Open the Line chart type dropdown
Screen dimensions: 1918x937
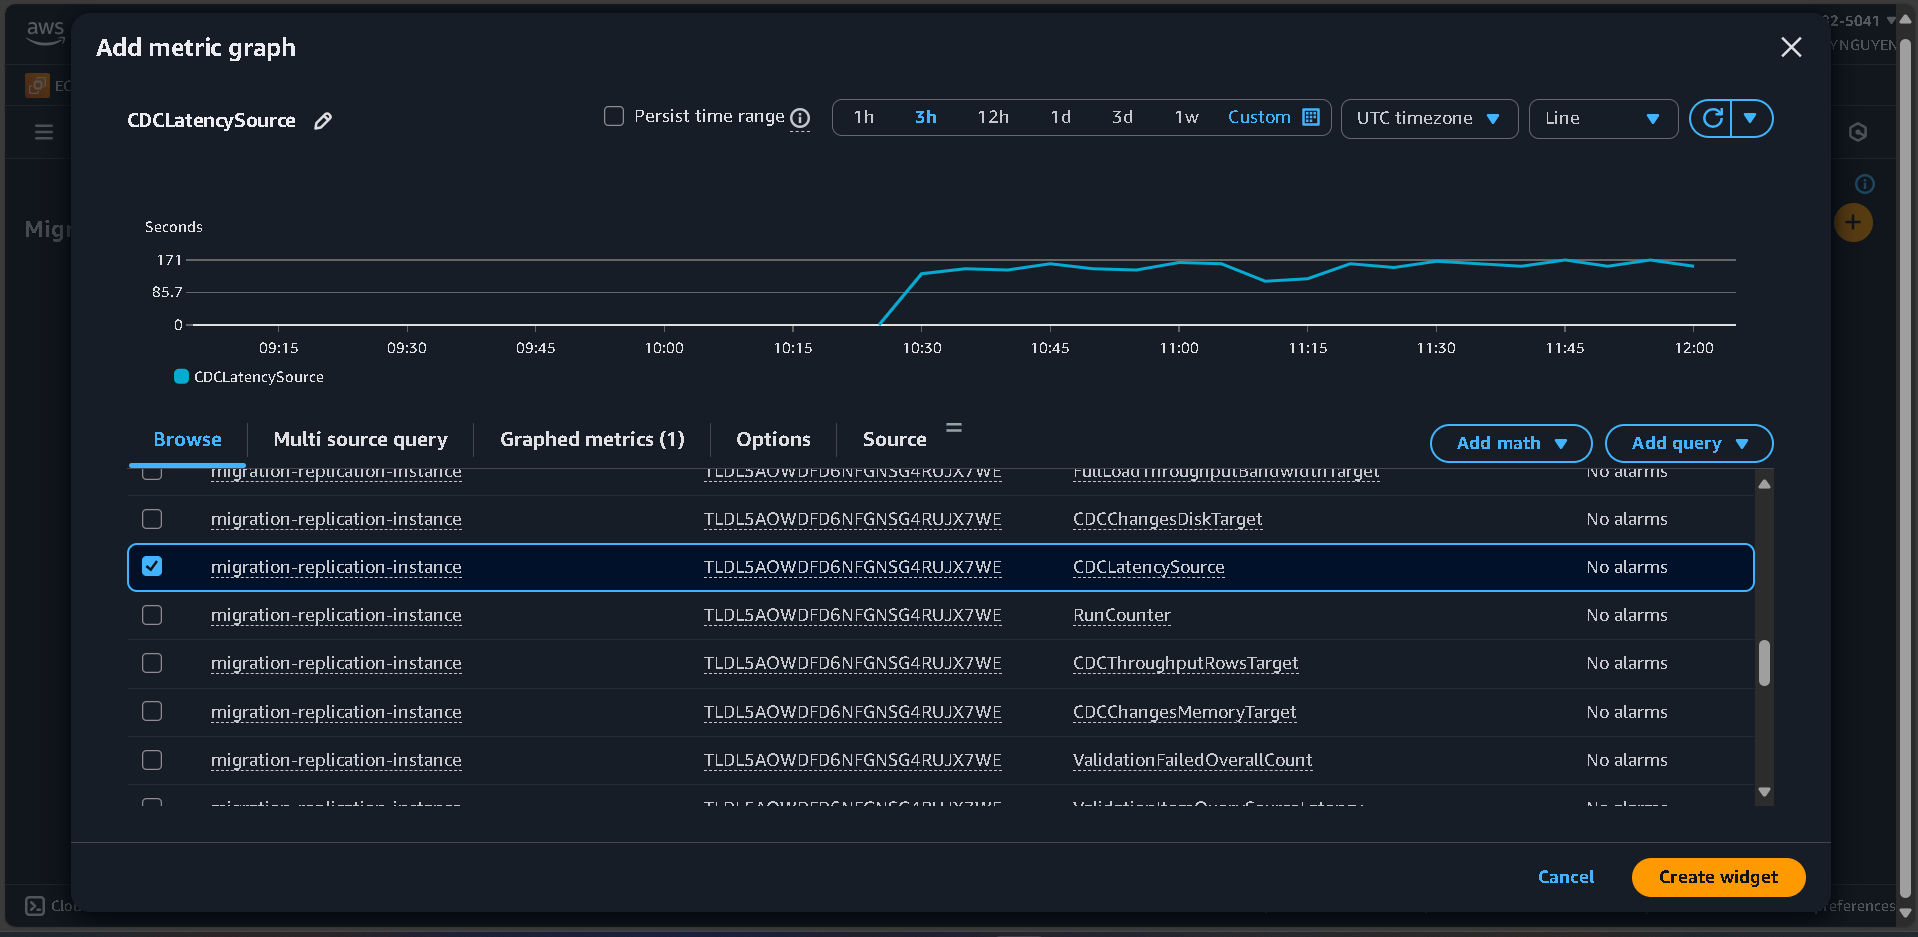click(x=1603, y=118)
